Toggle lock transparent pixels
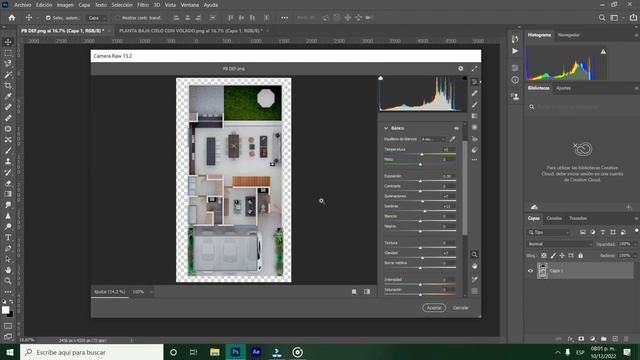Screen dimensions: 640x360 point(544,256)
